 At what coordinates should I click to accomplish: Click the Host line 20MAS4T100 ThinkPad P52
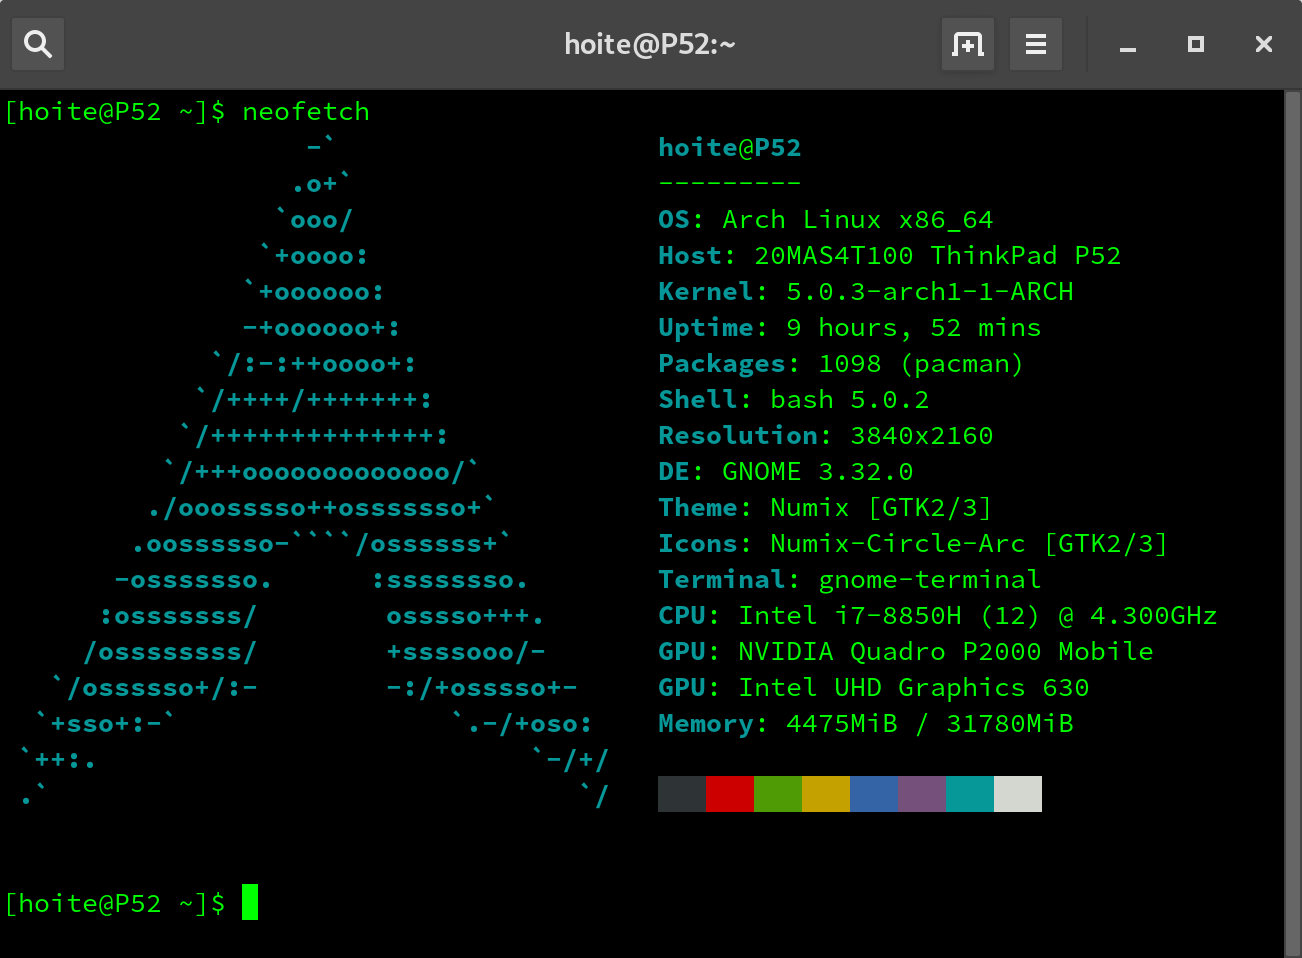click(x=890, y=256)
